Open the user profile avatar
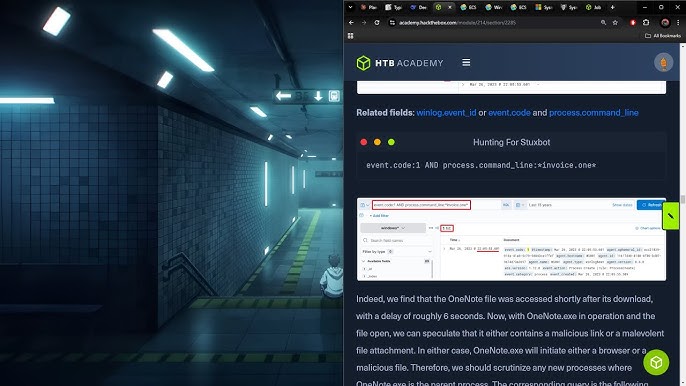 [x=663, y=63]
